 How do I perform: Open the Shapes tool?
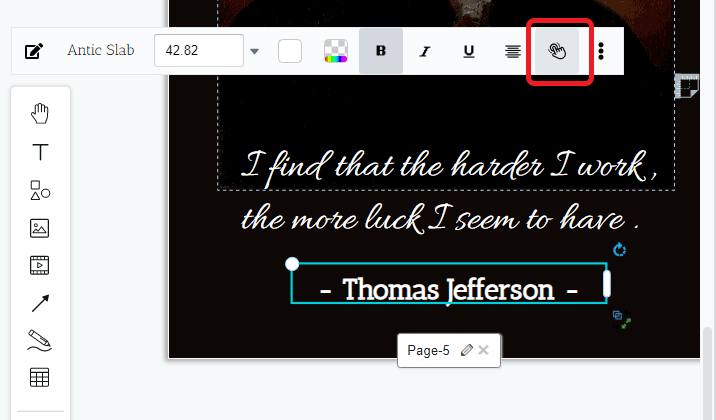coord(40,190)
